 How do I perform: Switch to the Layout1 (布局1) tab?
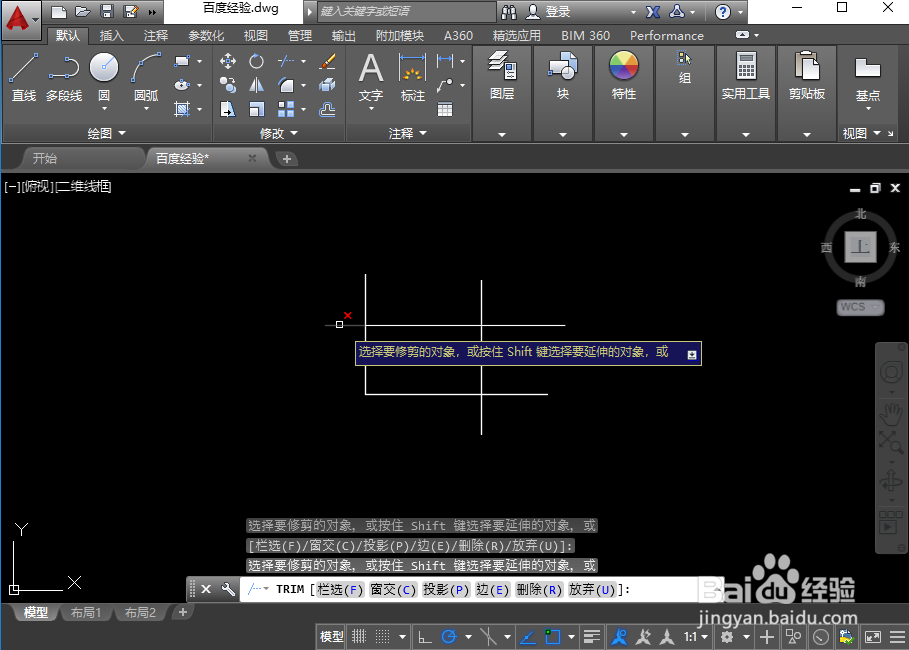click(86, 612)
